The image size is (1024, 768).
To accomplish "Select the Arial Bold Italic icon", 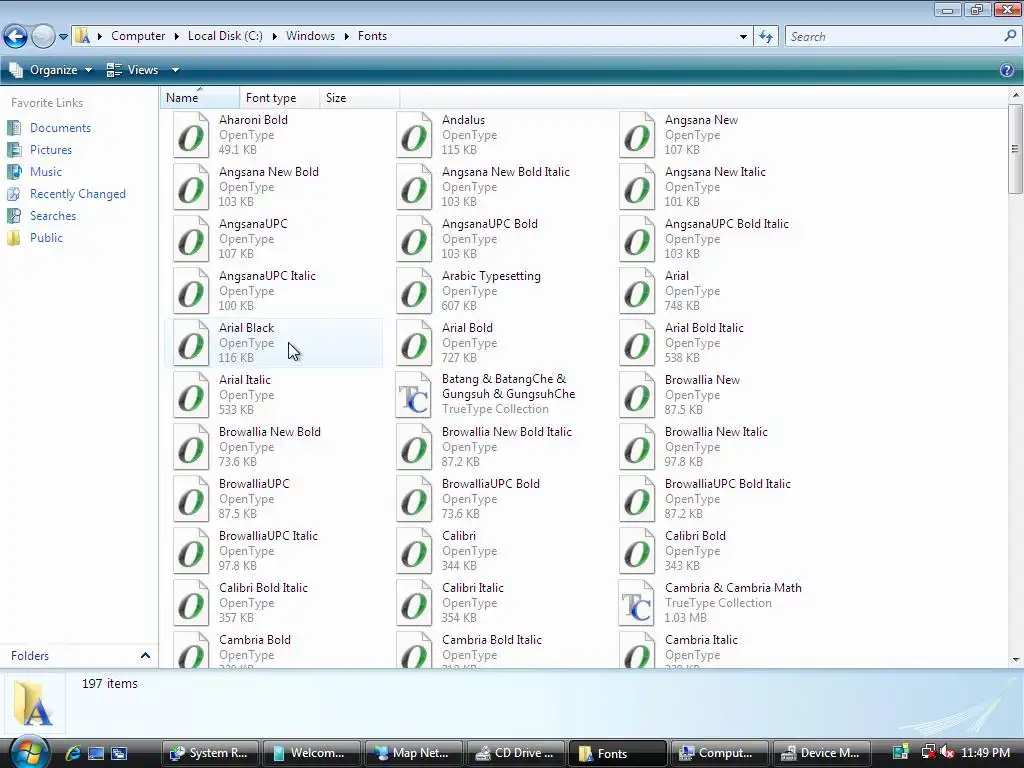I will point(637,343).
